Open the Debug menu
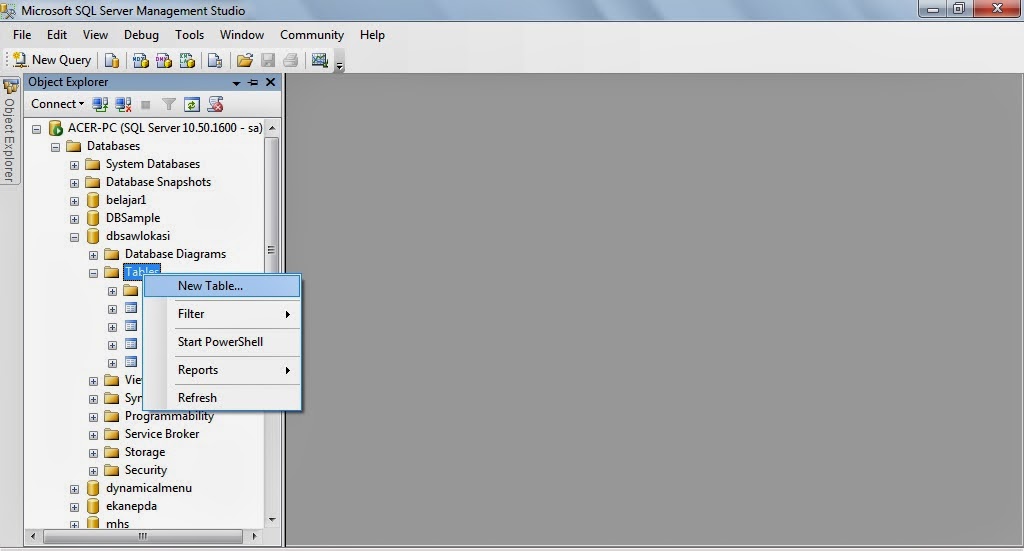This screenshot has width=1024, height=551. [x=141, y=35]
